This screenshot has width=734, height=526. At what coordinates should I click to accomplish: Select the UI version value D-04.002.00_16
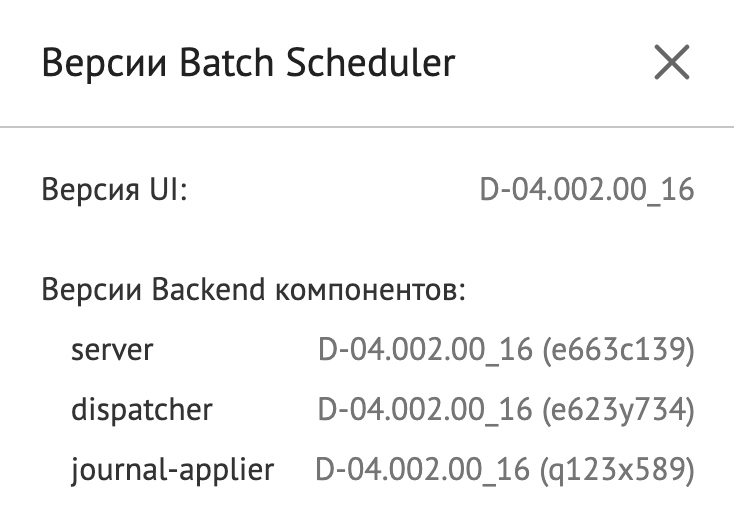coord(587,190)
